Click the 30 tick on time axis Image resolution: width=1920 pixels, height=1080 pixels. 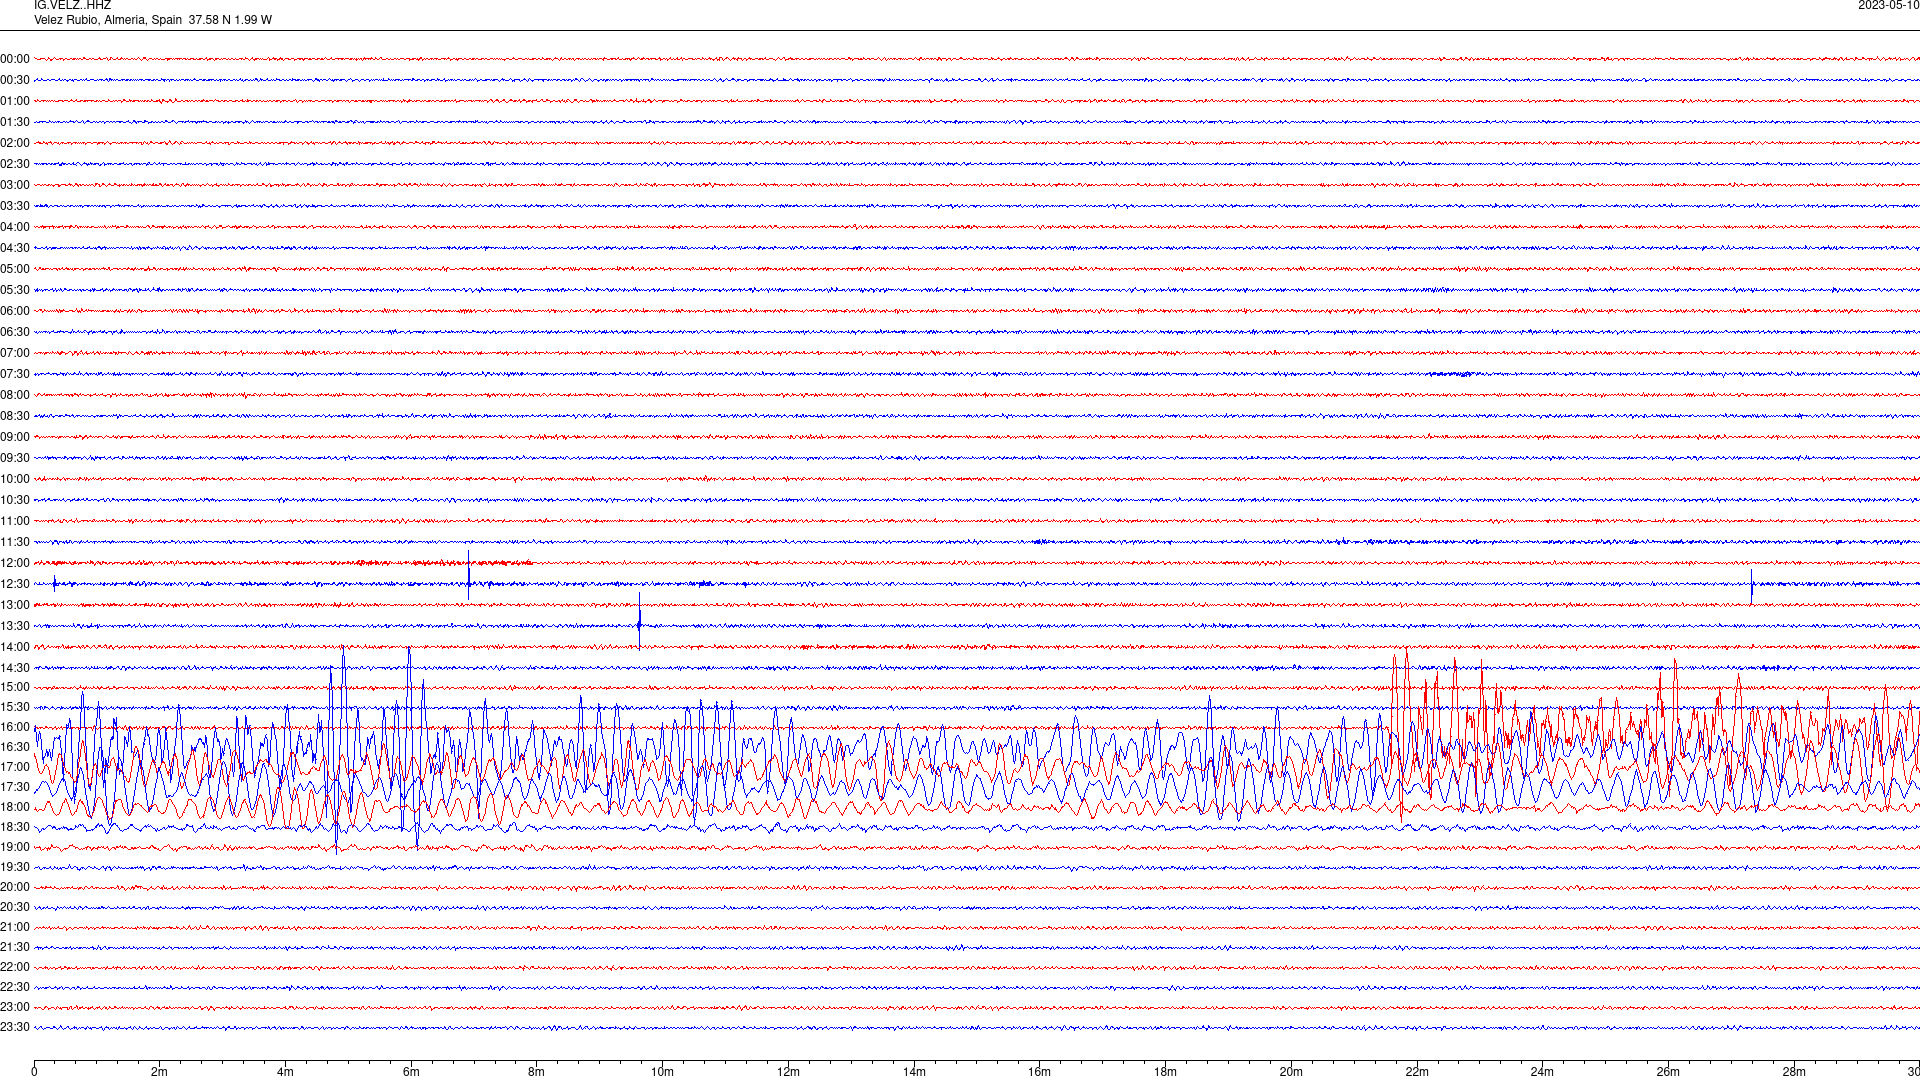pos(1913,1072)
